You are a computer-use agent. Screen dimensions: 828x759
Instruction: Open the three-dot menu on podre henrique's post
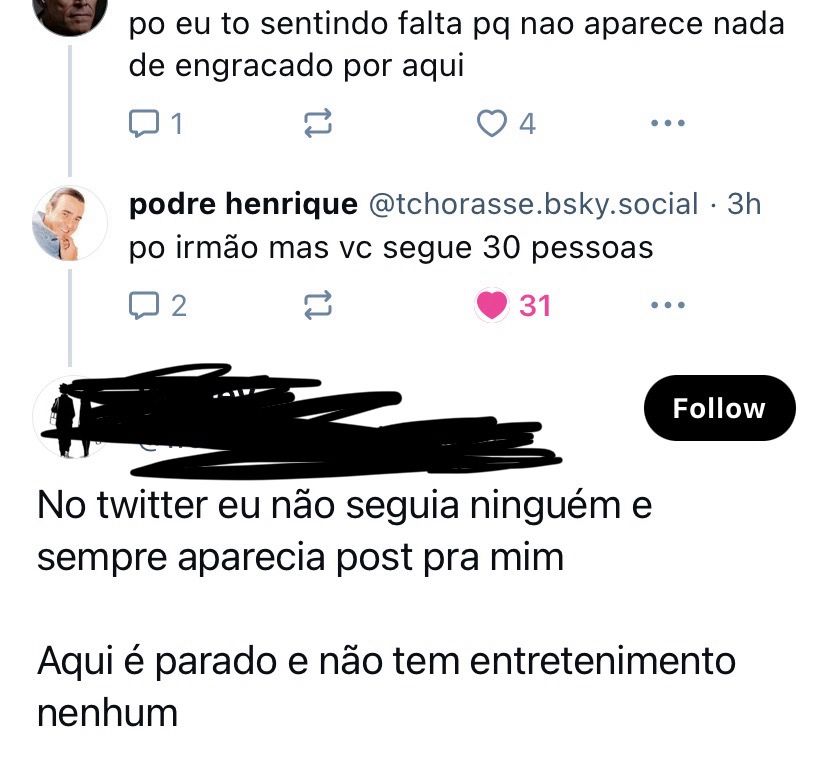(667, 305)
